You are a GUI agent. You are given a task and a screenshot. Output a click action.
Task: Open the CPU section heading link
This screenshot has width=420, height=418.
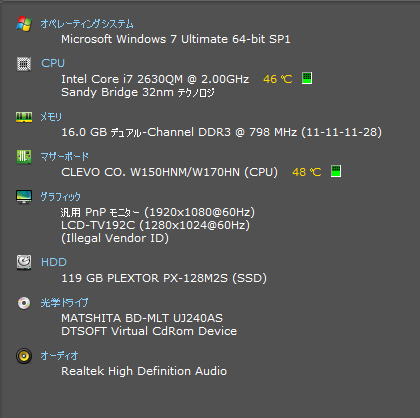click(x=53, y=63)
